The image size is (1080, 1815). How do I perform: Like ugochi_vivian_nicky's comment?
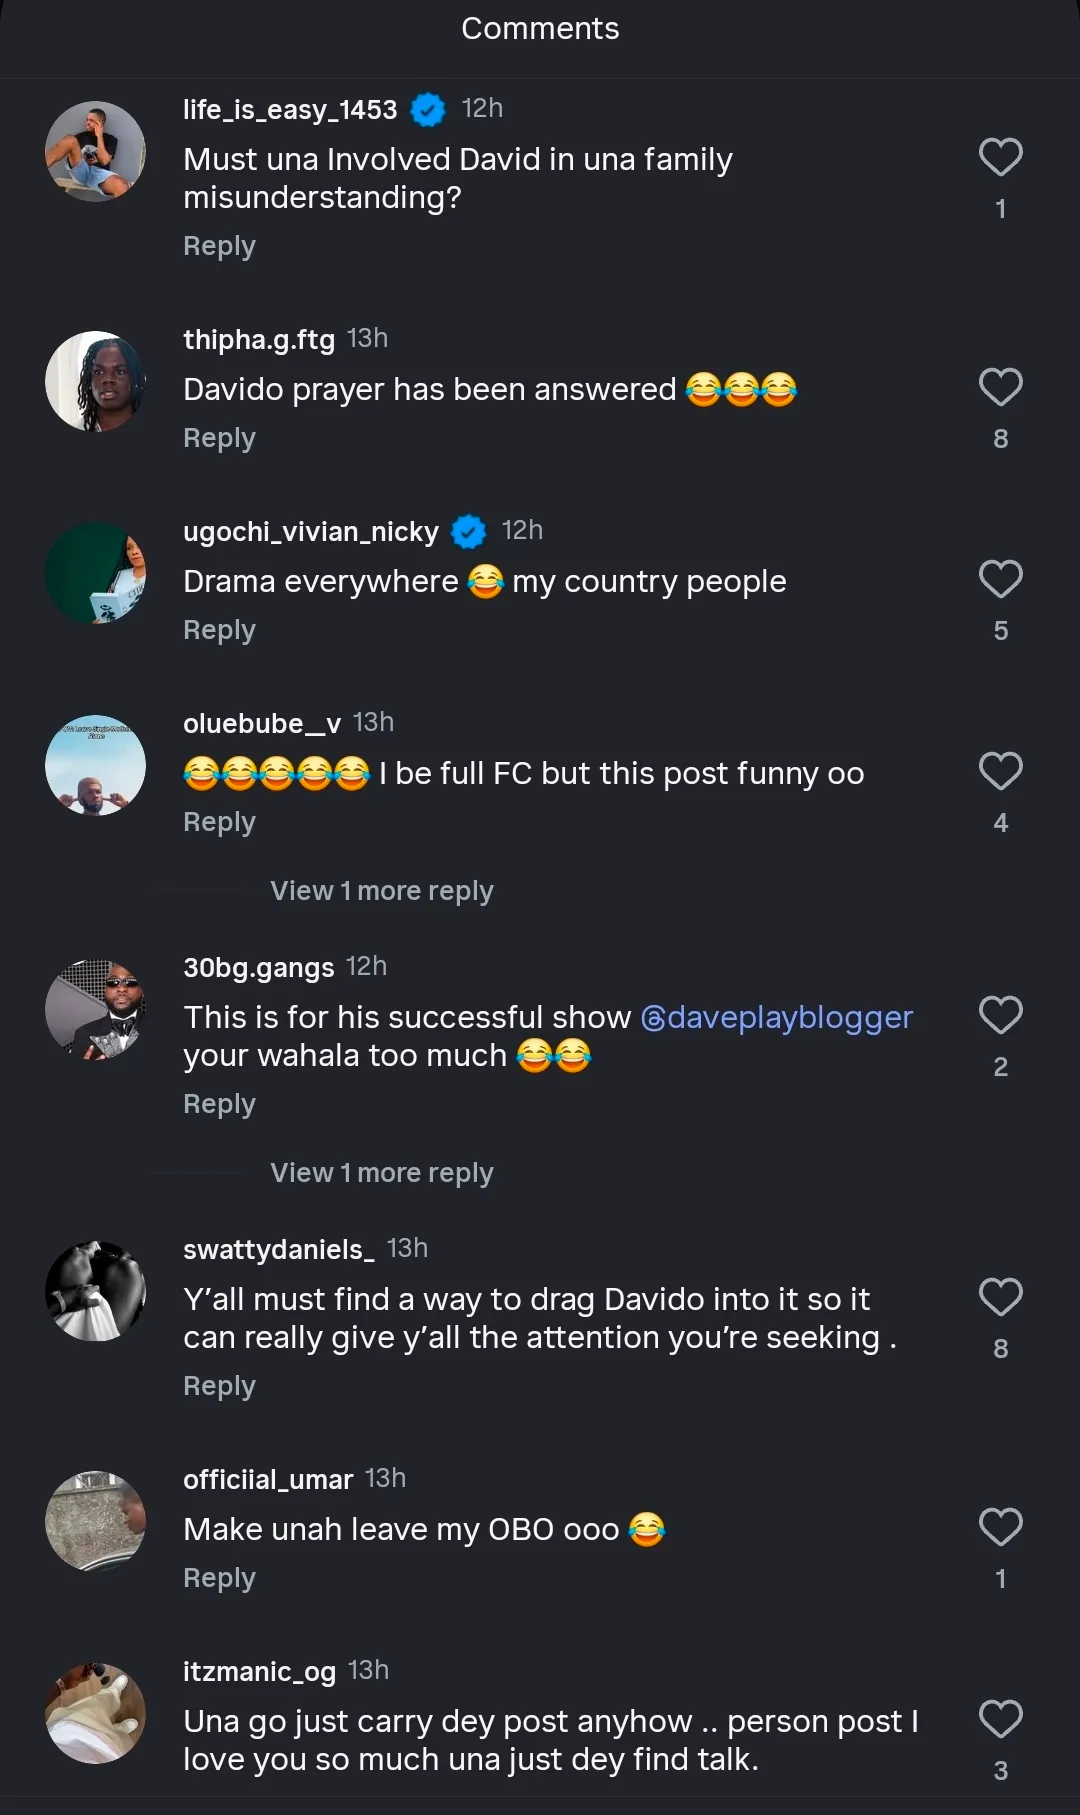[x=1000, y=579]
